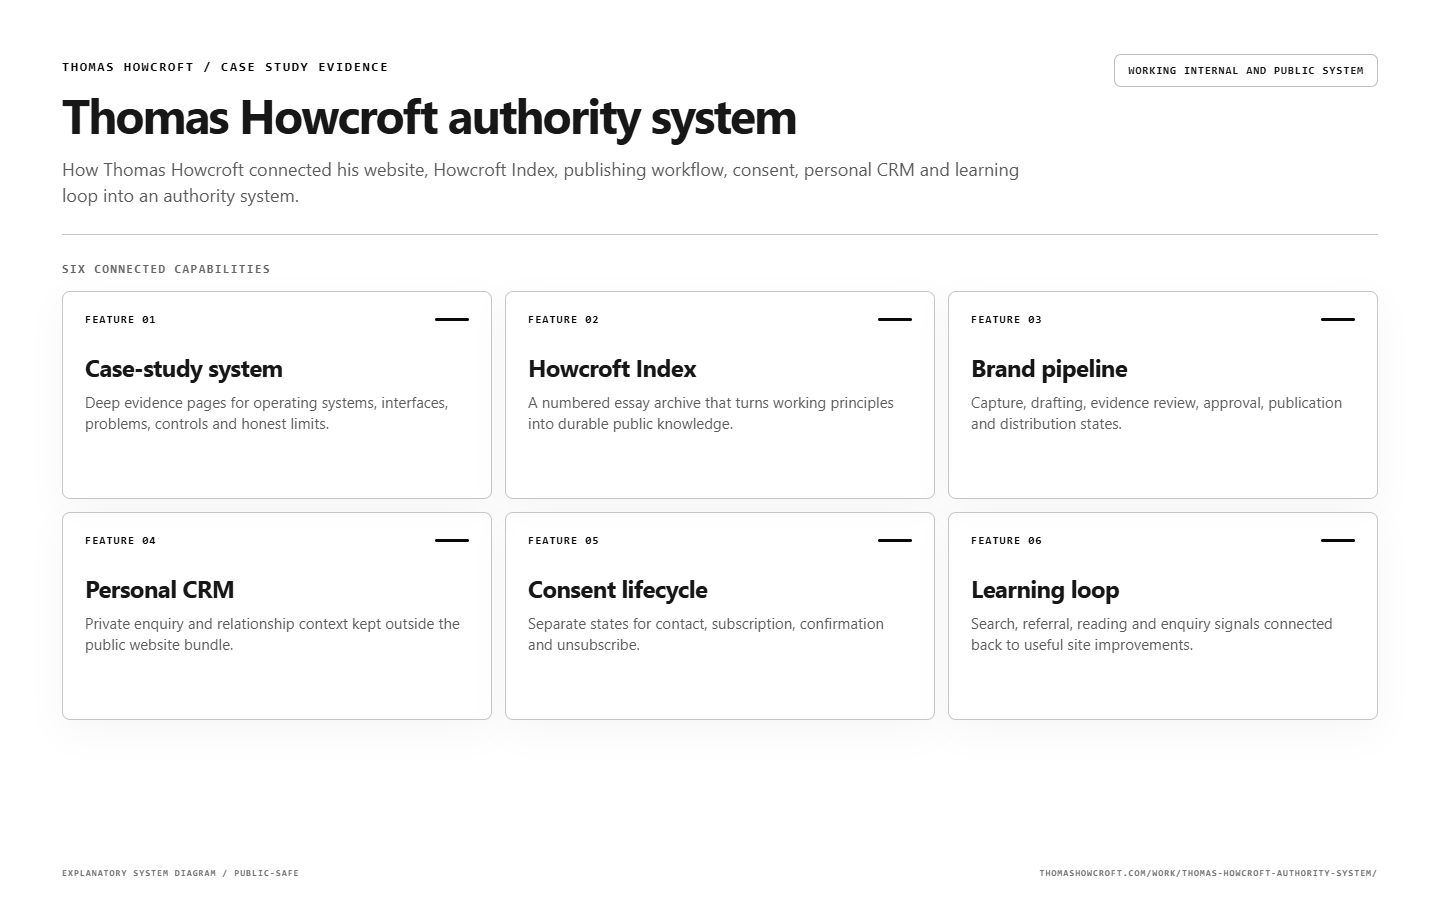
Task: Click description starting 'Deep evidence pages for operating'
Action: 267,413
